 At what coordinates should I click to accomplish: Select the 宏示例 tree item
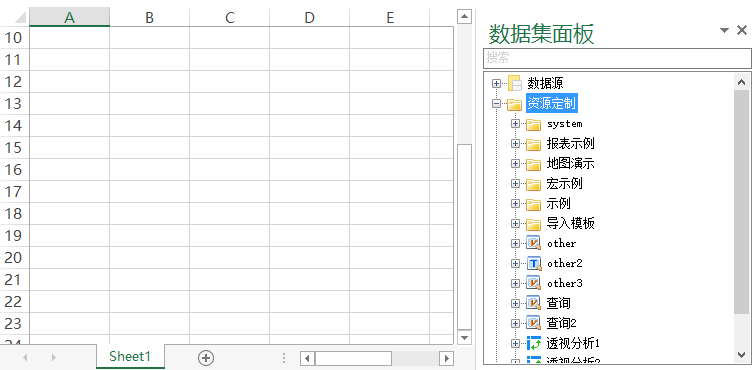tap(564, 184)
